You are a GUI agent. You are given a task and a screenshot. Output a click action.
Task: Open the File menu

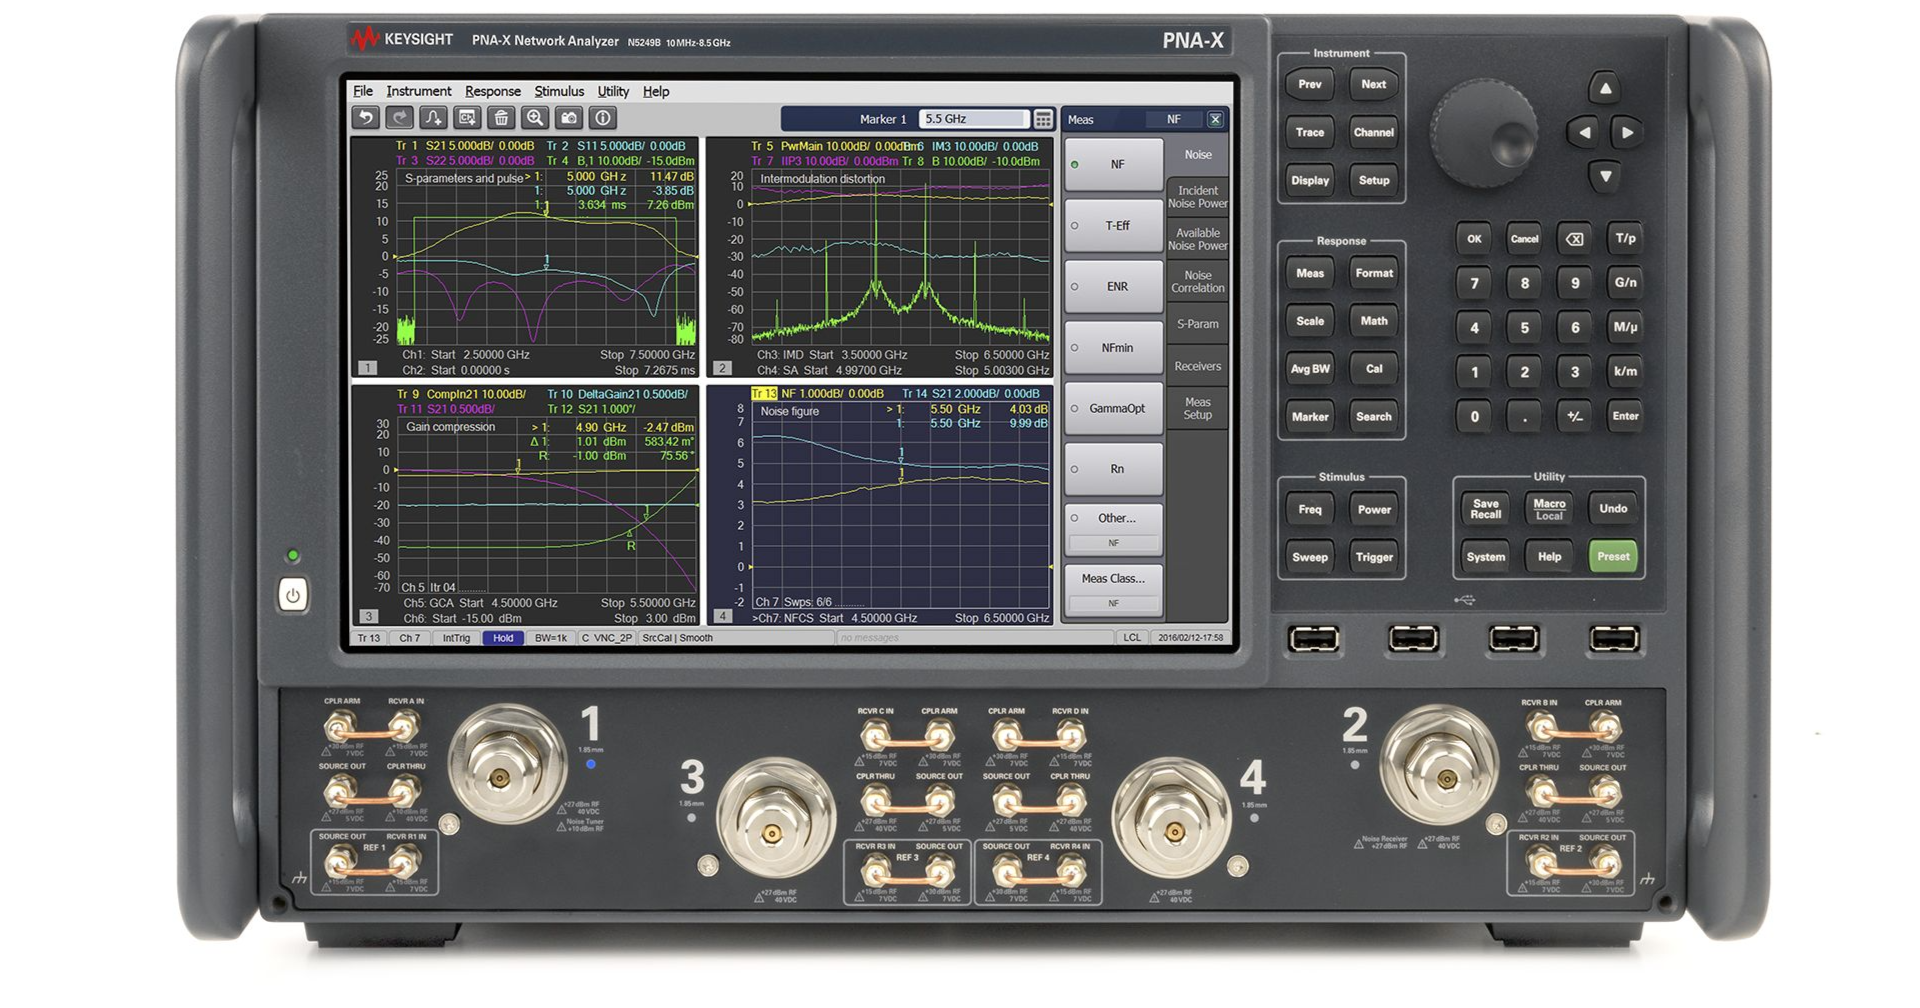point(363,91)
